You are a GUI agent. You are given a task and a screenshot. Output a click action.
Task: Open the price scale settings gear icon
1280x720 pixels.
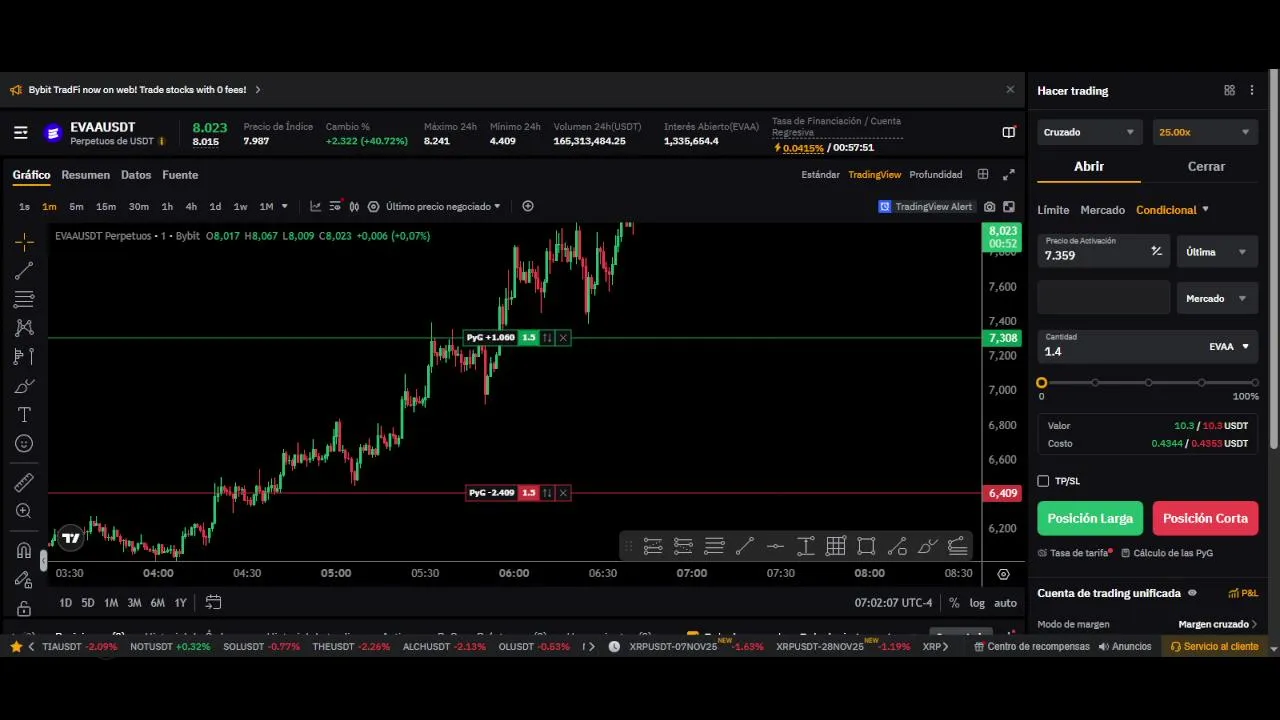point(1003,574)
